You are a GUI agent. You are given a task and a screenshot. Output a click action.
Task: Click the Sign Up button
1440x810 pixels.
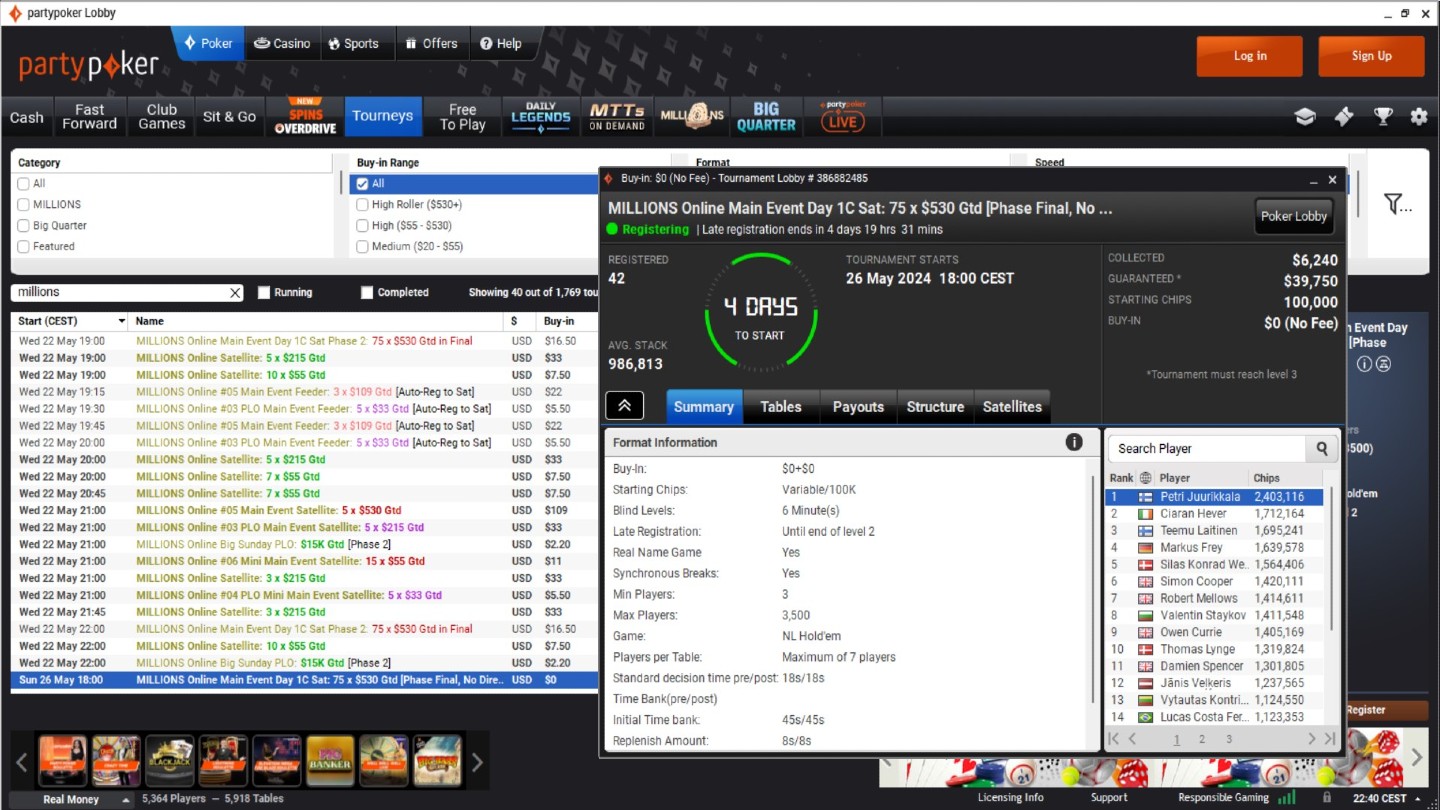[x=1372, y=56]
